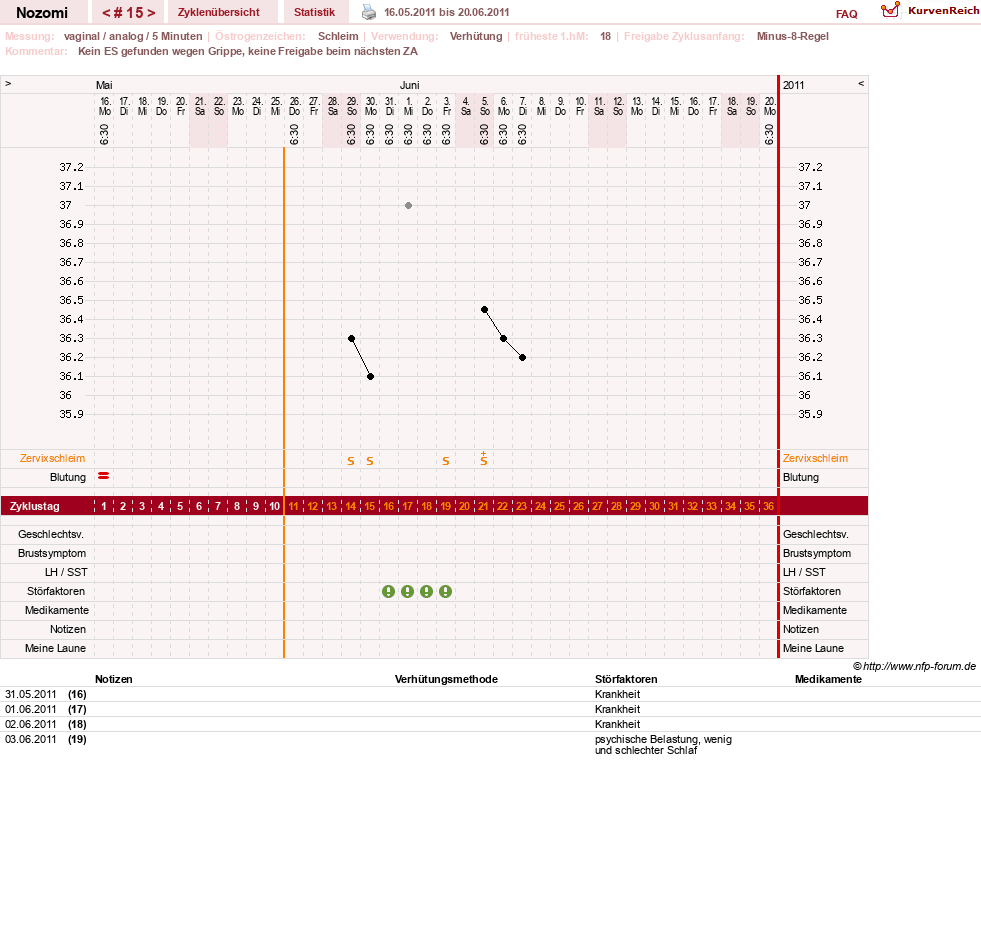This screenshot has width=981, height=952.
Task: Click the 01.06.2011 (17) notes row
Action: click(x=490, y=709)
